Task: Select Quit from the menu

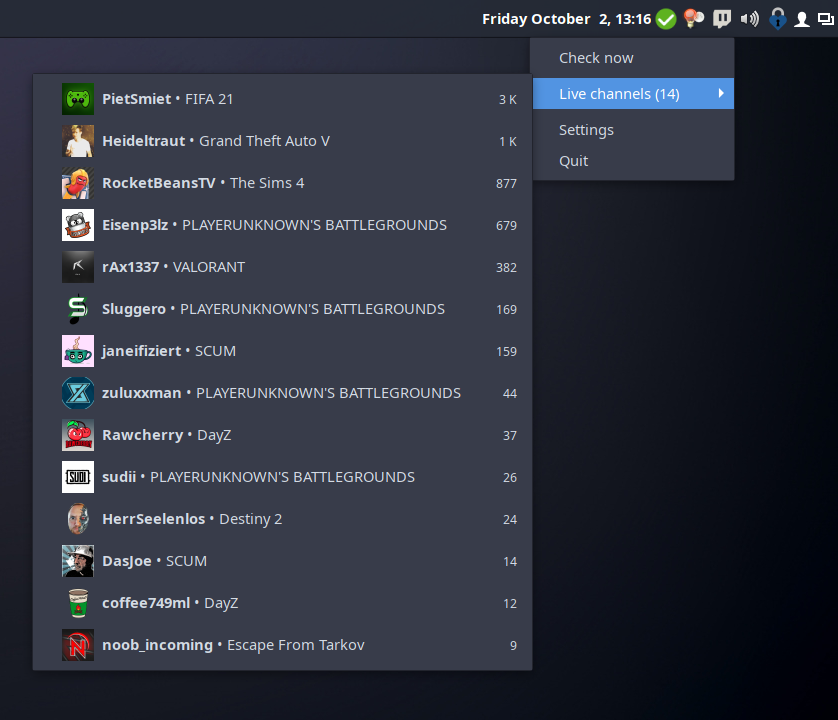Action: coord(575,160)
